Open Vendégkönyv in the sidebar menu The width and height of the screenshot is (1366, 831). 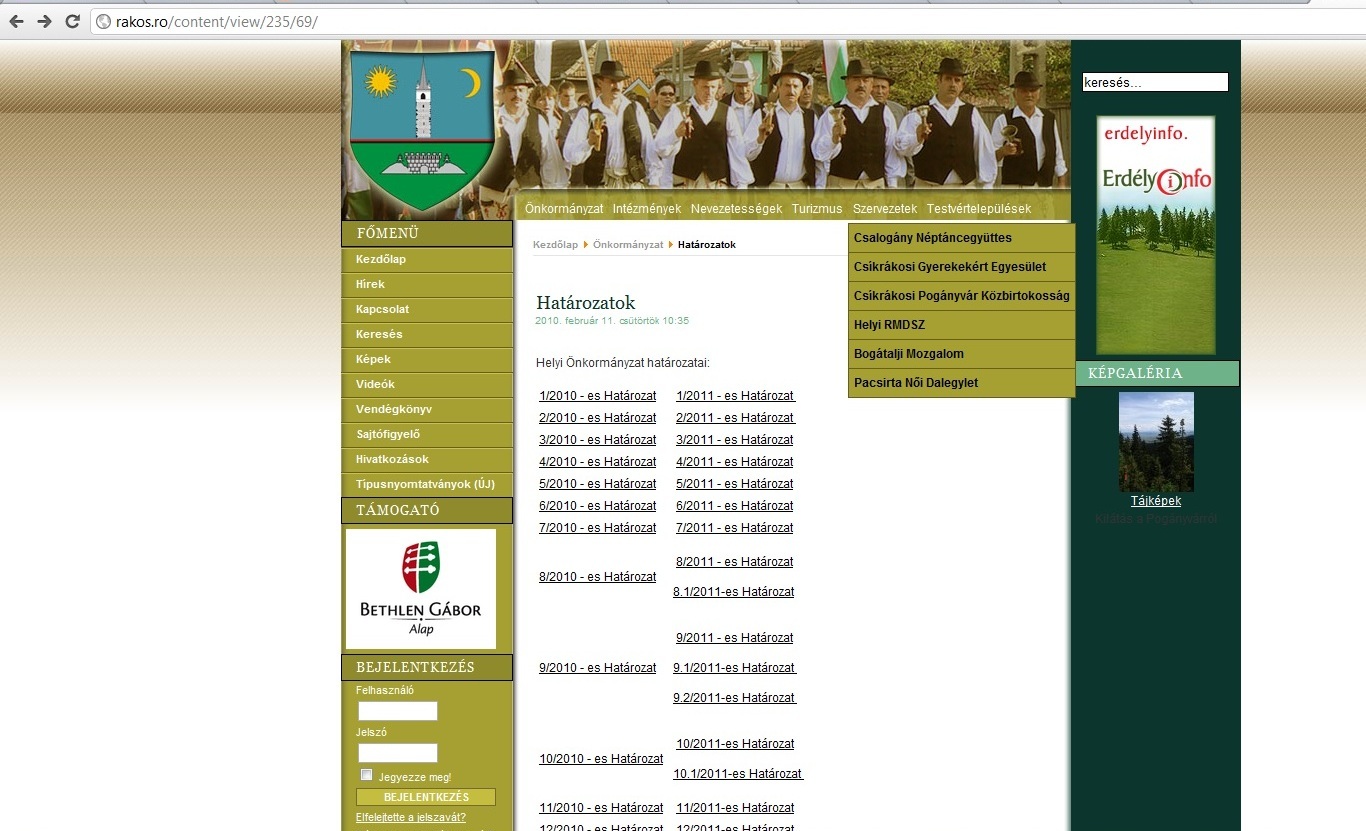(x=427, y=410)
